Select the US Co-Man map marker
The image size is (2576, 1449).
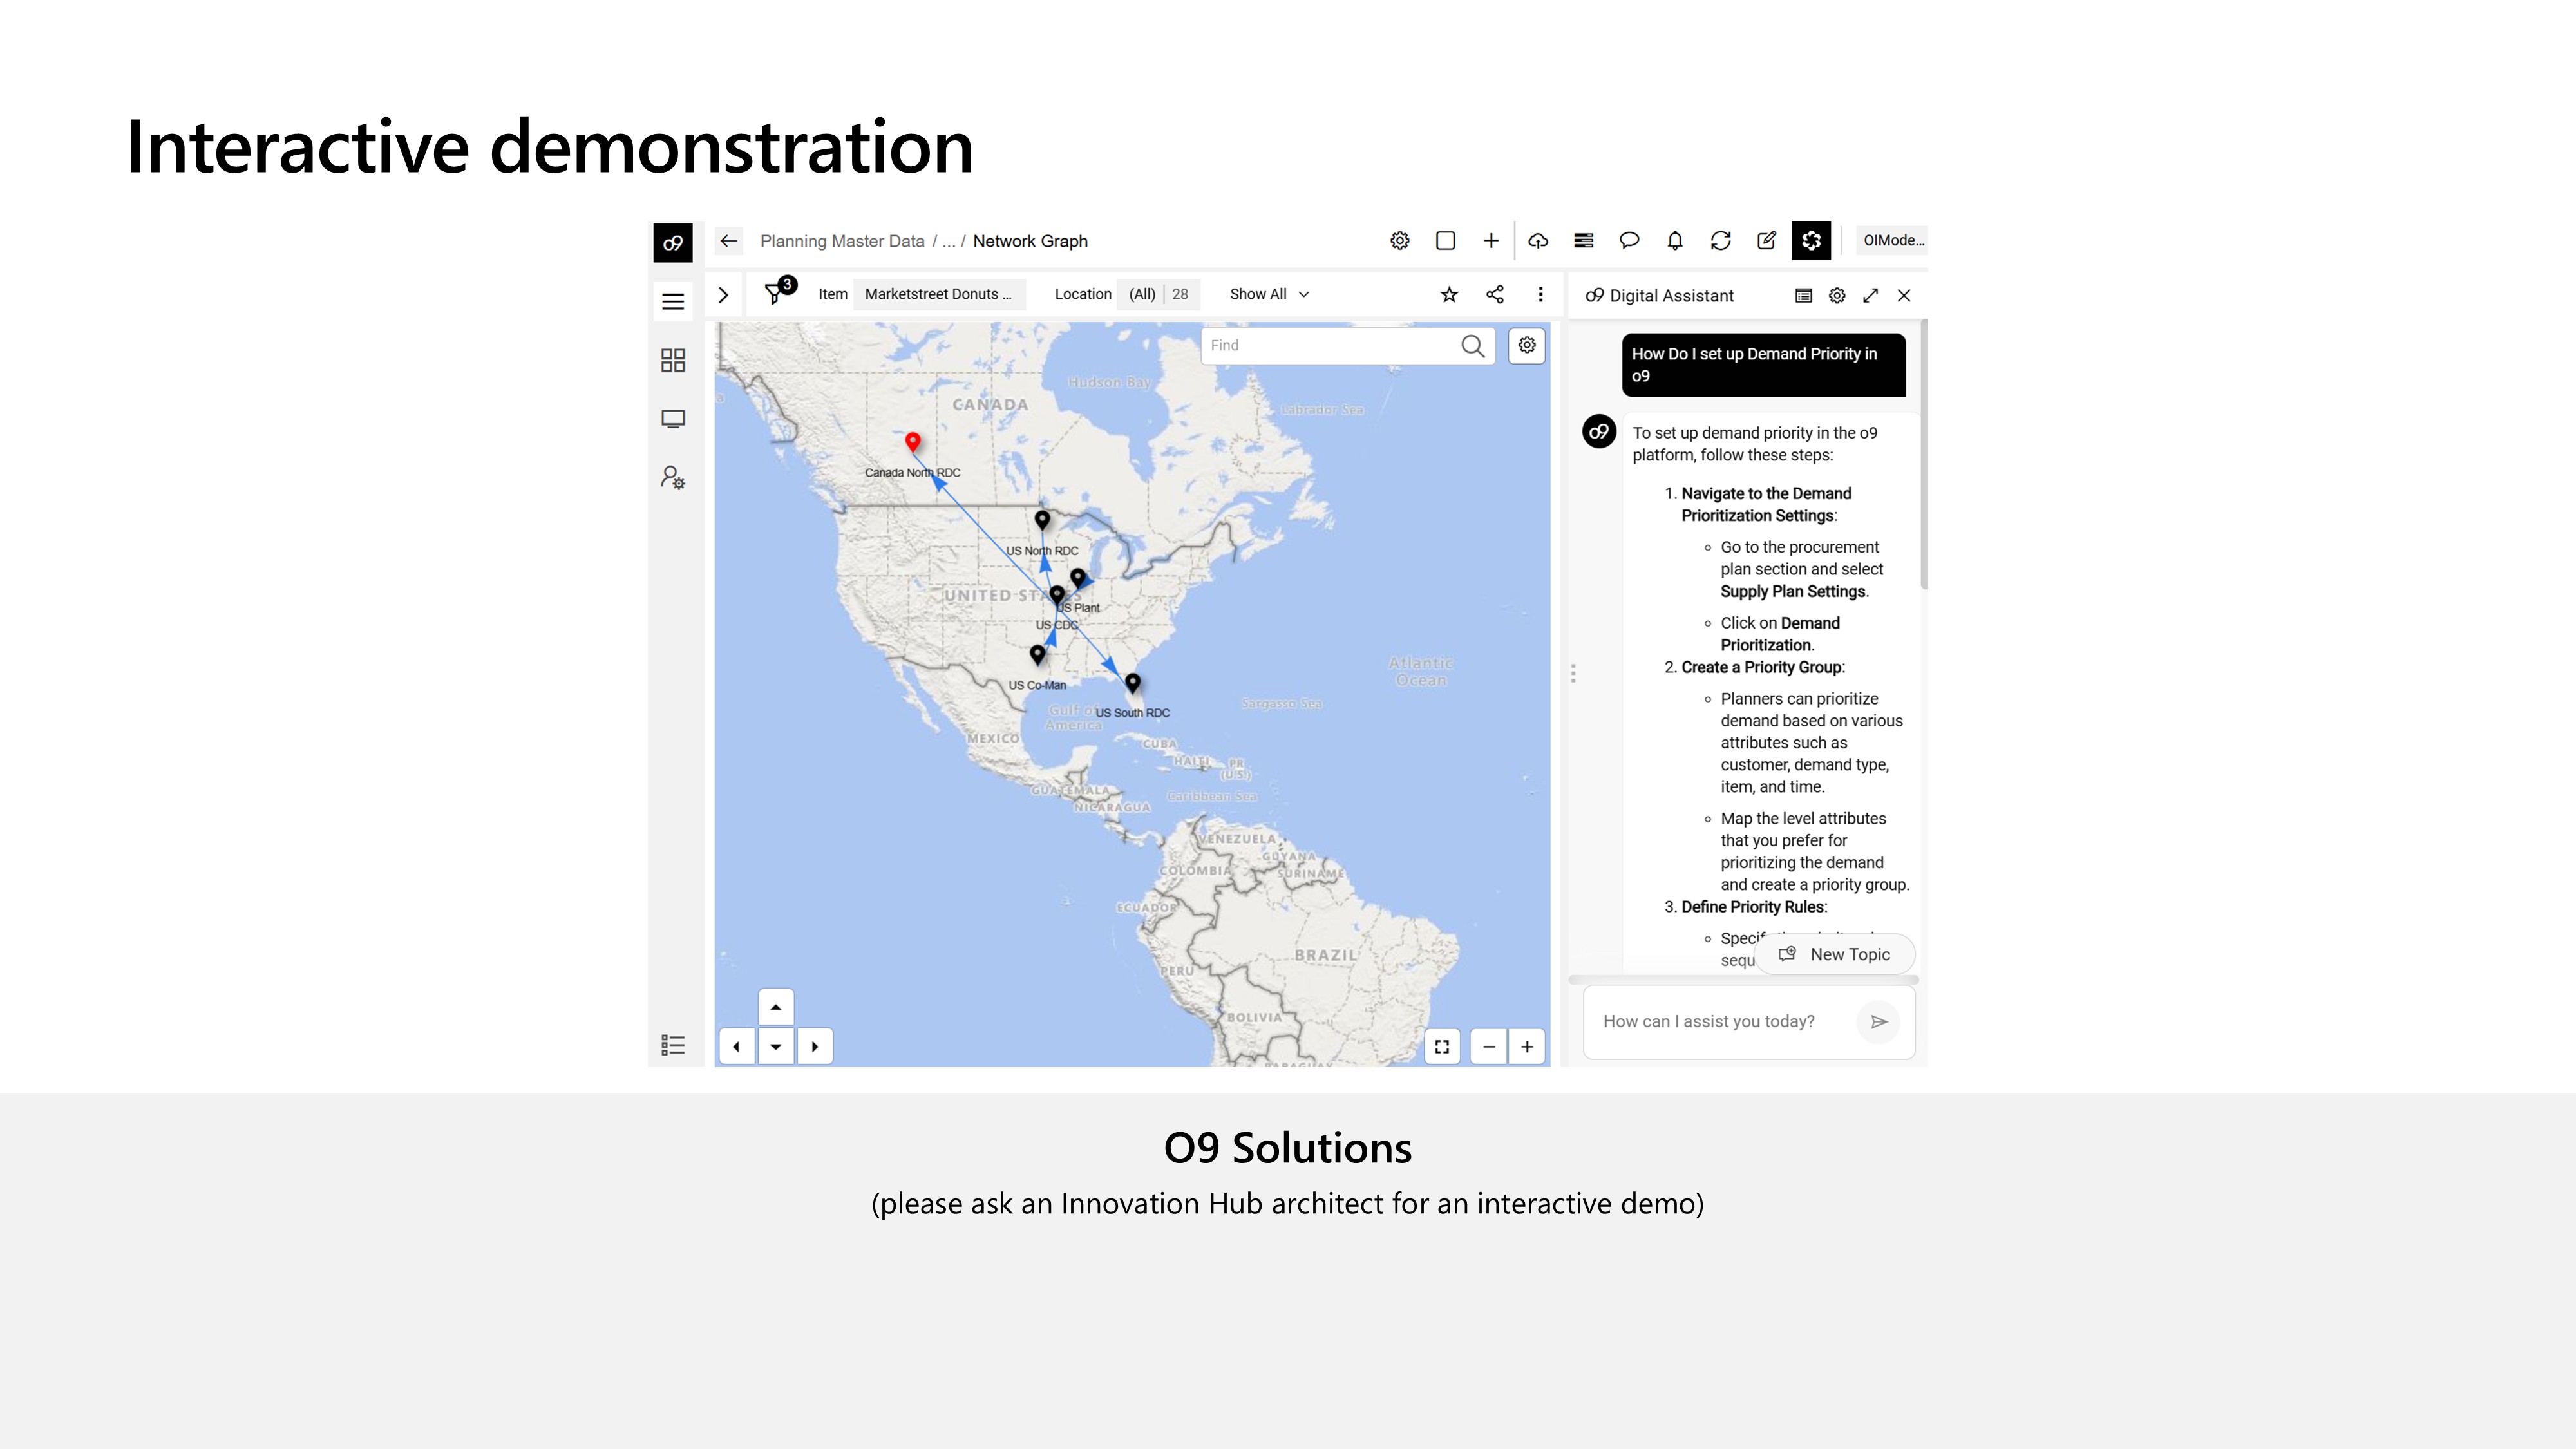click(x=1037, y=654)
